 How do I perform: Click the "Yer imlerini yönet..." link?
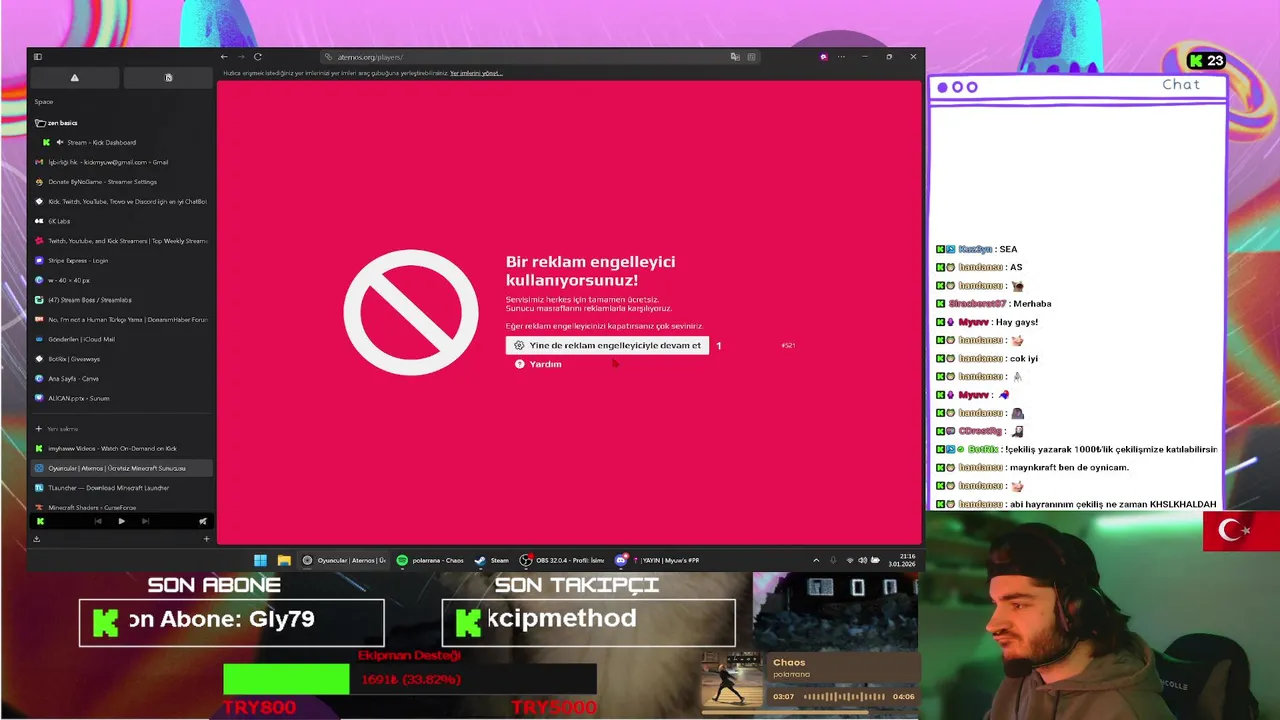476,73
